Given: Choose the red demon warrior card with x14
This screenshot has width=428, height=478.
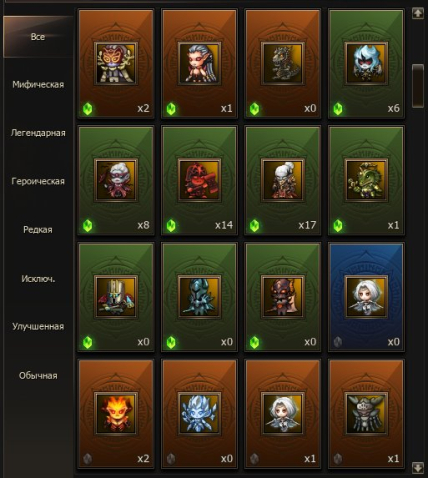Looking at the screenshot, I should (x=199, y=180).
